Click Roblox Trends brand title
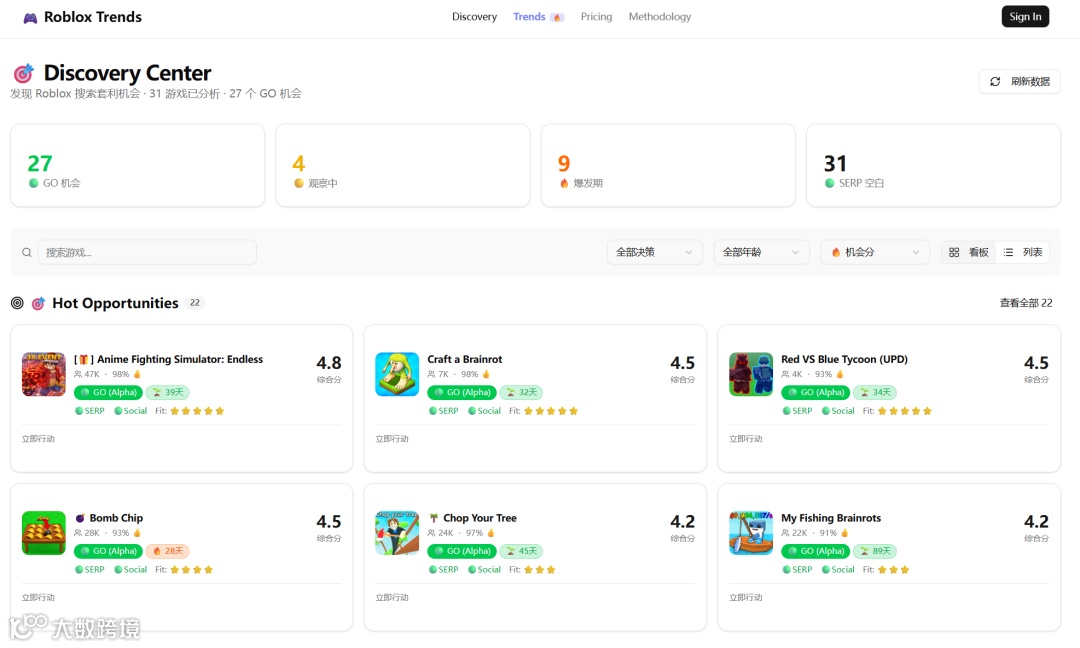This screenshot has height=648, width=1080. click(93, 17)
